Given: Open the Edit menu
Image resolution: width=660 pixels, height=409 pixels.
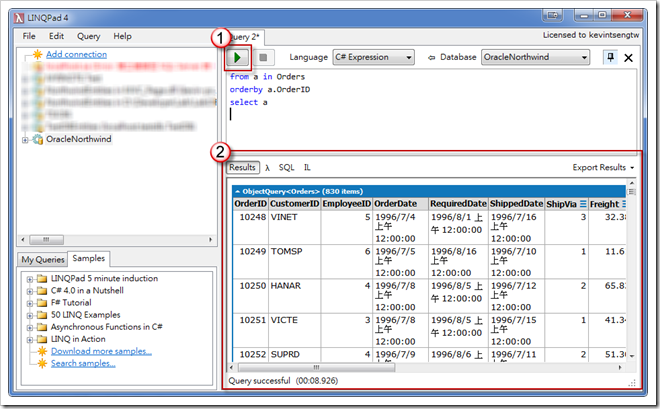Looking at the screenshot, I should point(56,36).
